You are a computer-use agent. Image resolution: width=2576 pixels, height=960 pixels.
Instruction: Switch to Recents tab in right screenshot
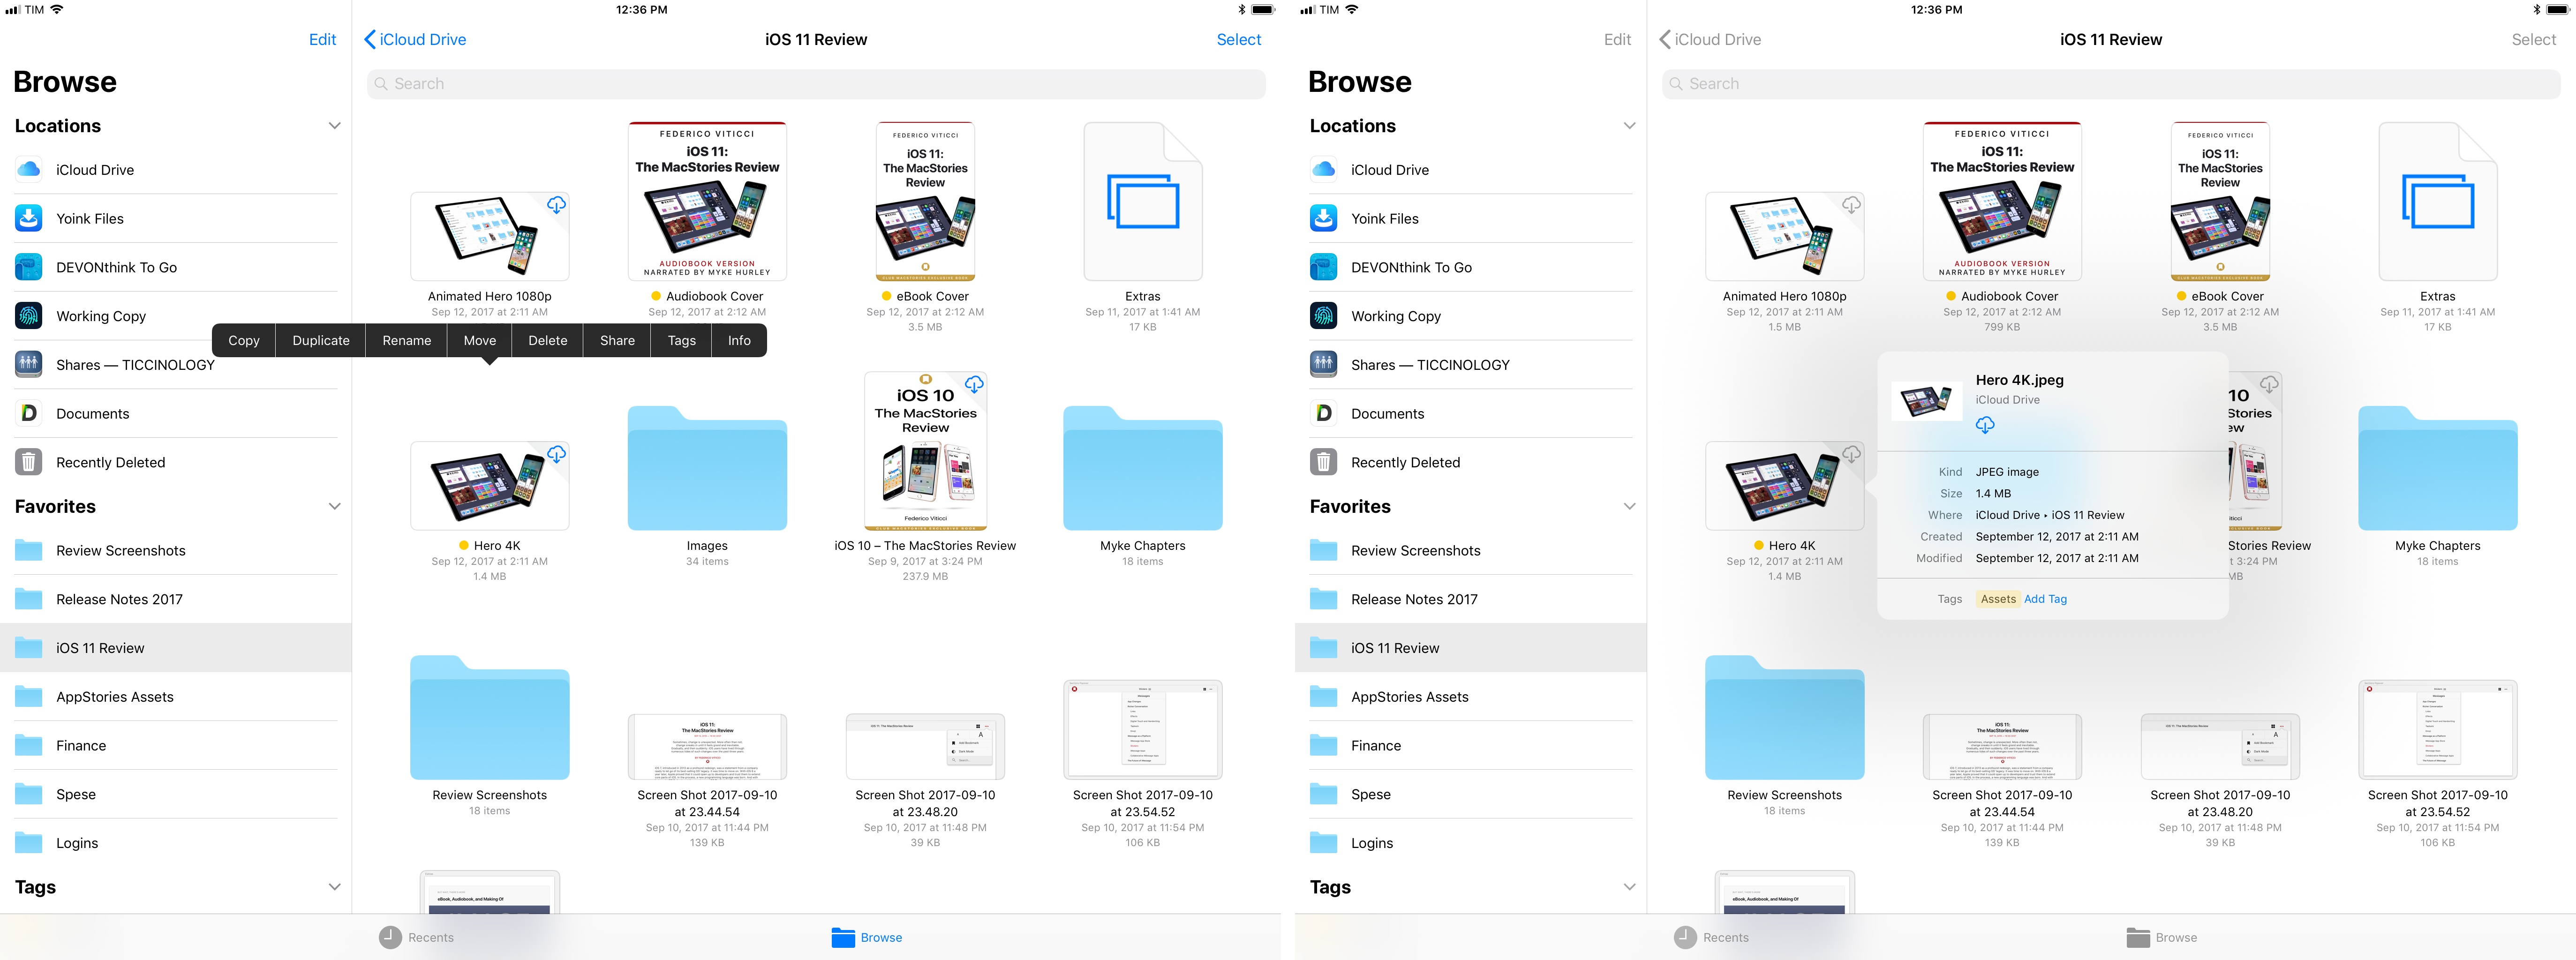point(1711,938)
